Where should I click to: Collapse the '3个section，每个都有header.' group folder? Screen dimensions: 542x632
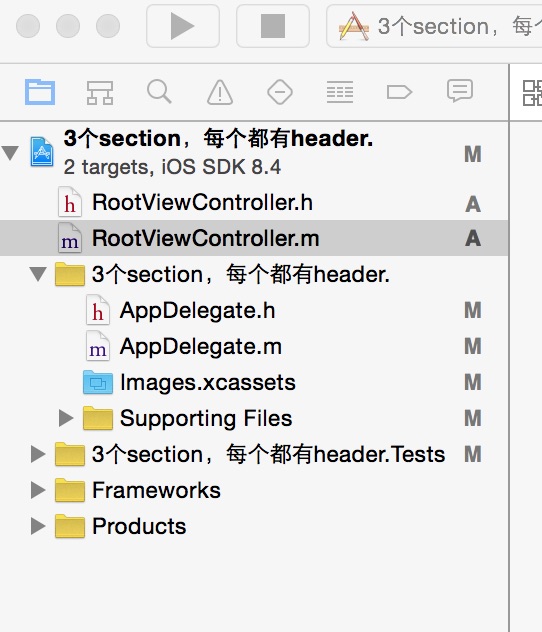point(38,274)
